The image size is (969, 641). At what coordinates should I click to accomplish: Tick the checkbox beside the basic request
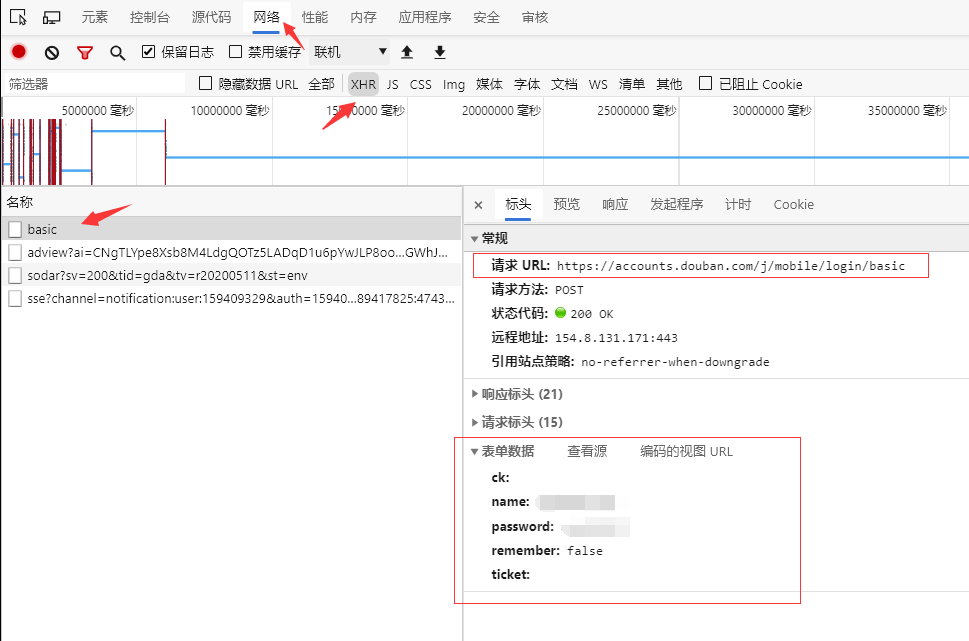point(15,229)
